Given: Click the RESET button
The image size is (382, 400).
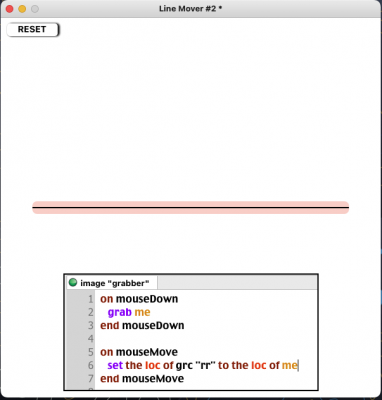Looking at the screenshot, I should (33, 29).
